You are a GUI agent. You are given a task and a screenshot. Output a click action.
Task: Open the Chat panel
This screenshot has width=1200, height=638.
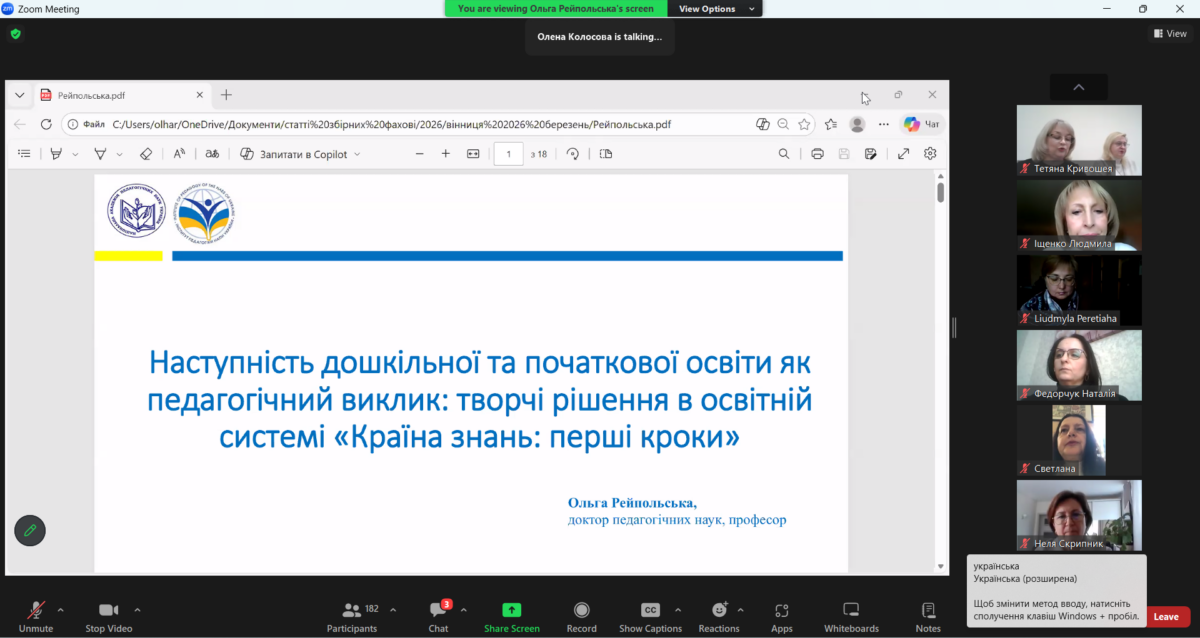[x=438, y=611]
